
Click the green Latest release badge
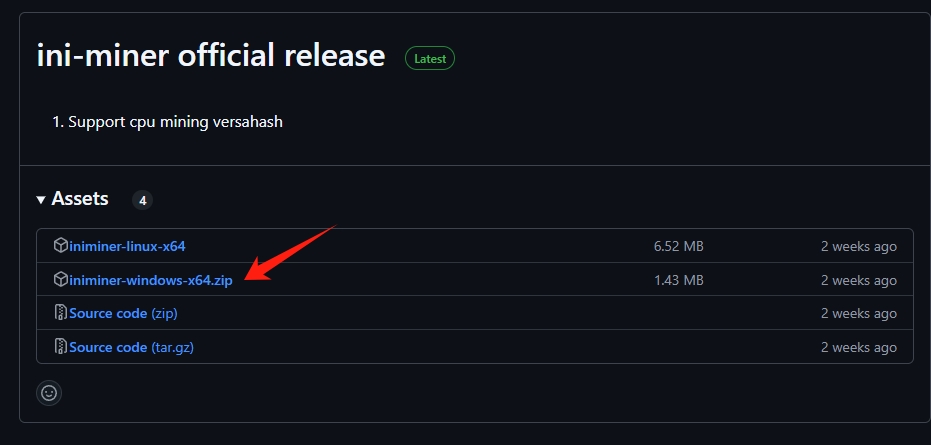coord(430,59)
